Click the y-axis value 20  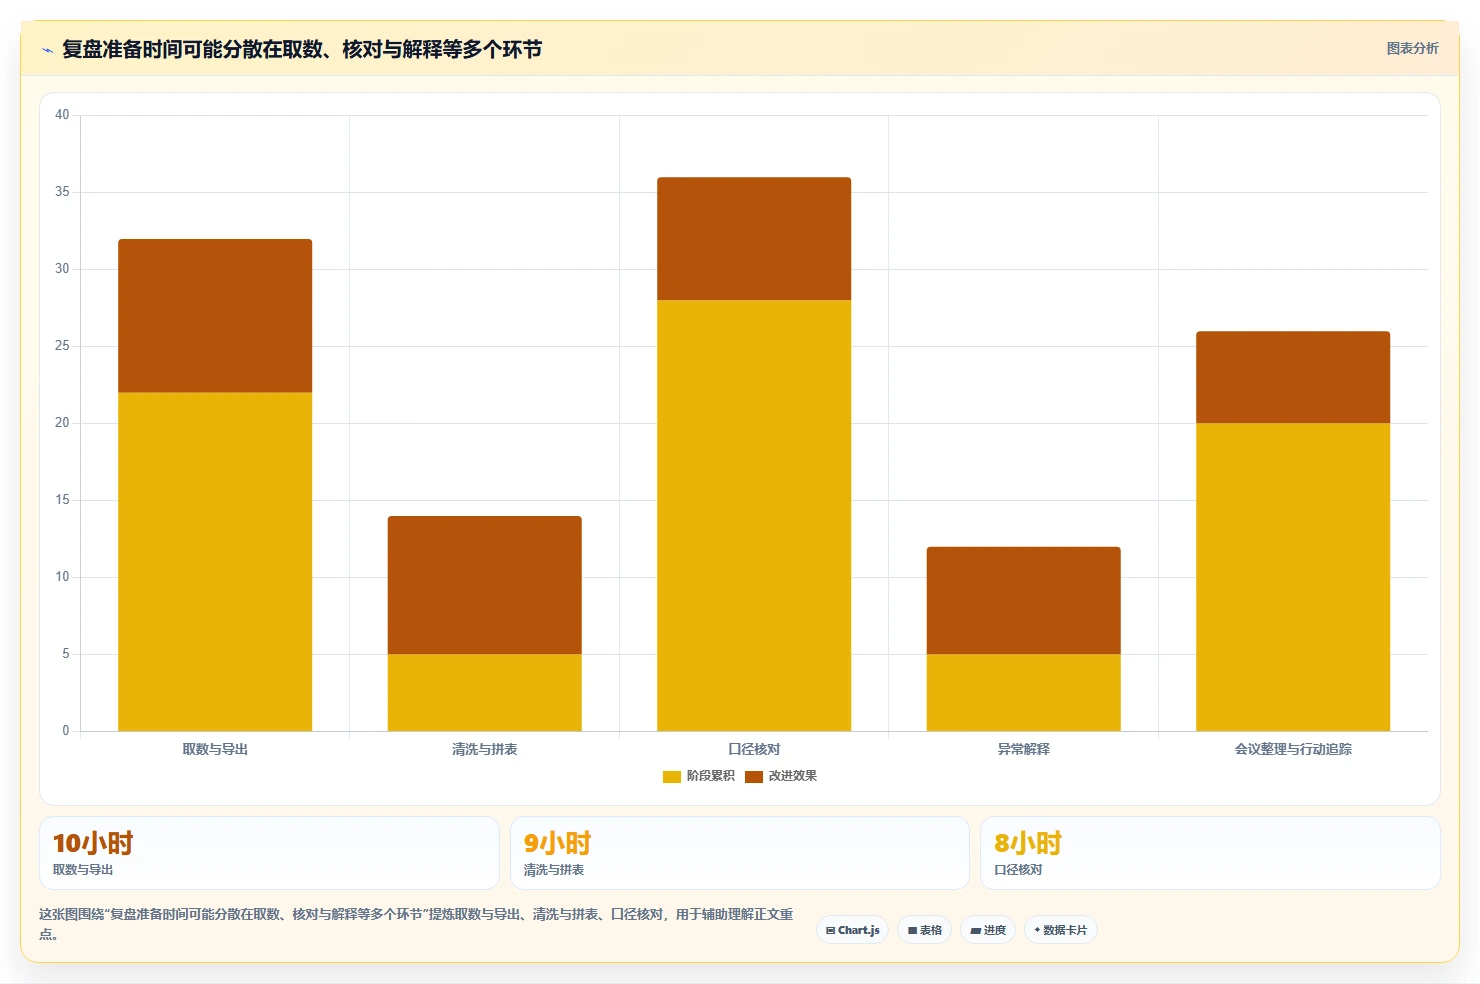(62, 423)
